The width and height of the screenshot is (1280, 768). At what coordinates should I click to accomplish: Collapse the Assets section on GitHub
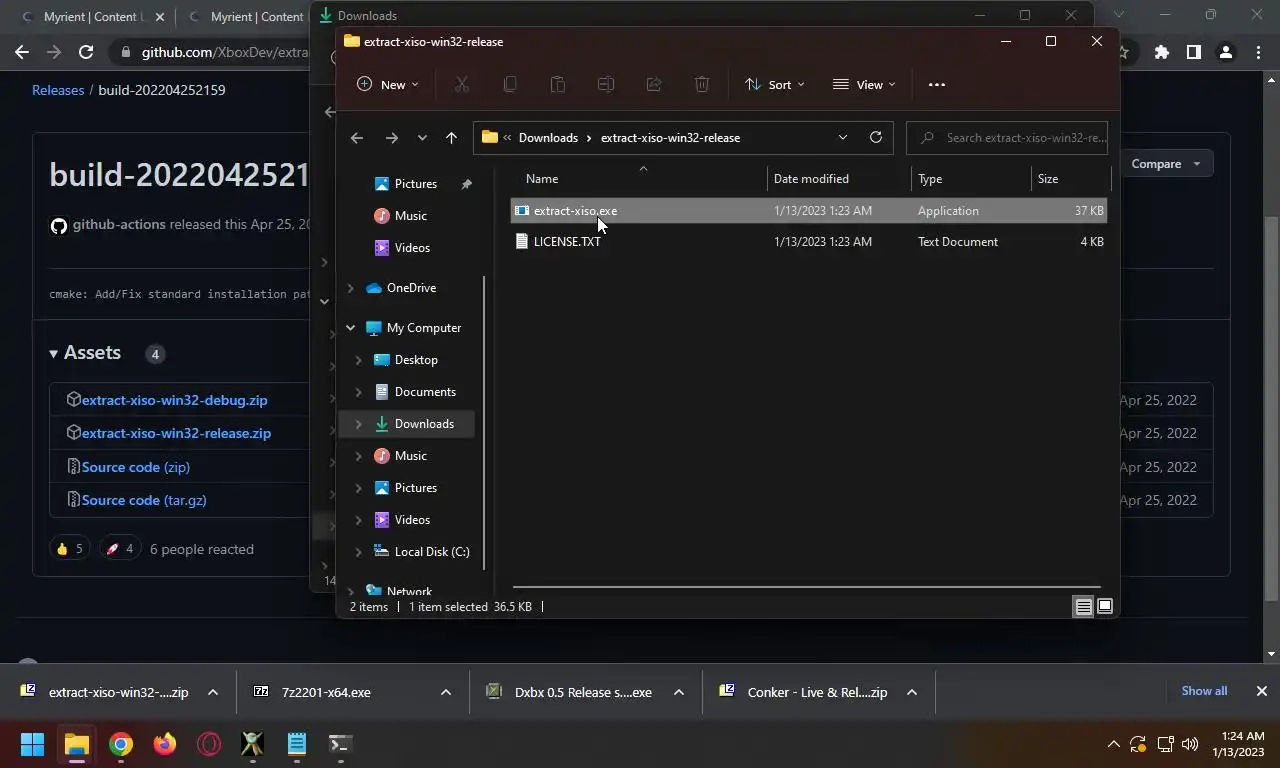pyautogui.click(x=85, y=353)
